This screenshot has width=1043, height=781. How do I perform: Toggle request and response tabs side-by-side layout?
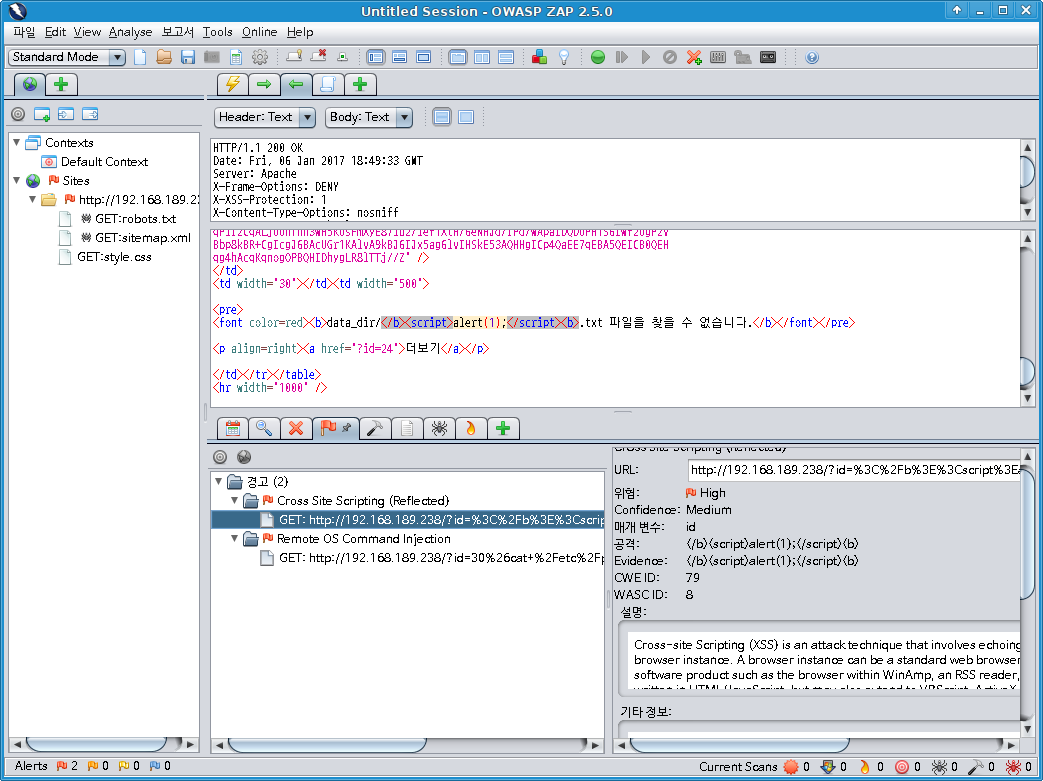click(x=482, y=57)
